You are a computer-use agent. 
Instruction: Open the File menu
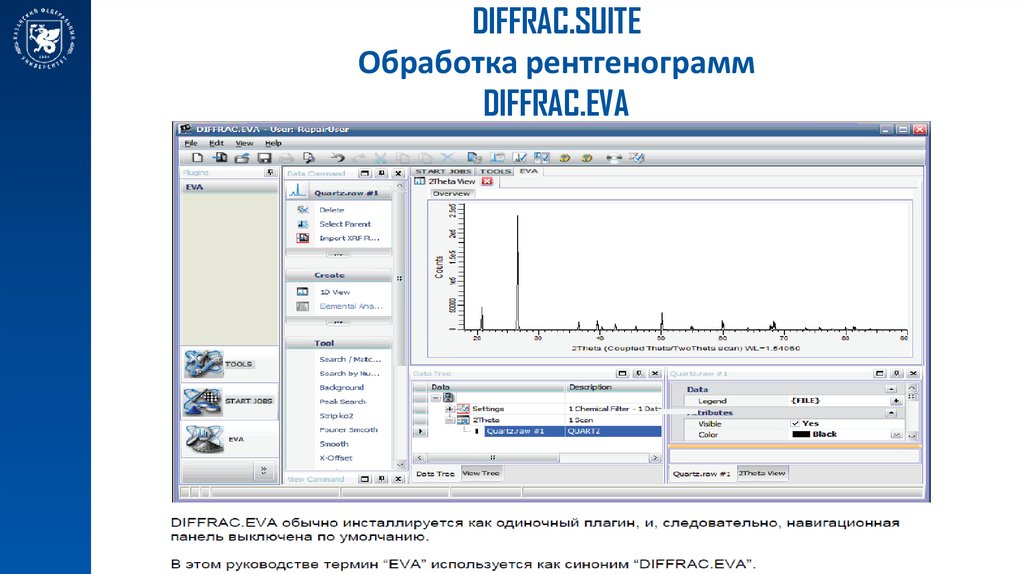pos(191,143)
